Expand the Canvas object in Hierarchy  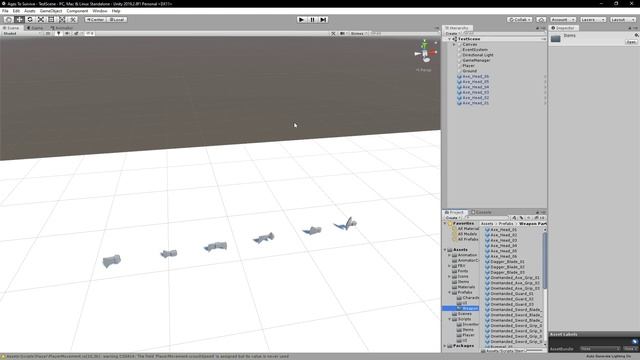point(454,44)
